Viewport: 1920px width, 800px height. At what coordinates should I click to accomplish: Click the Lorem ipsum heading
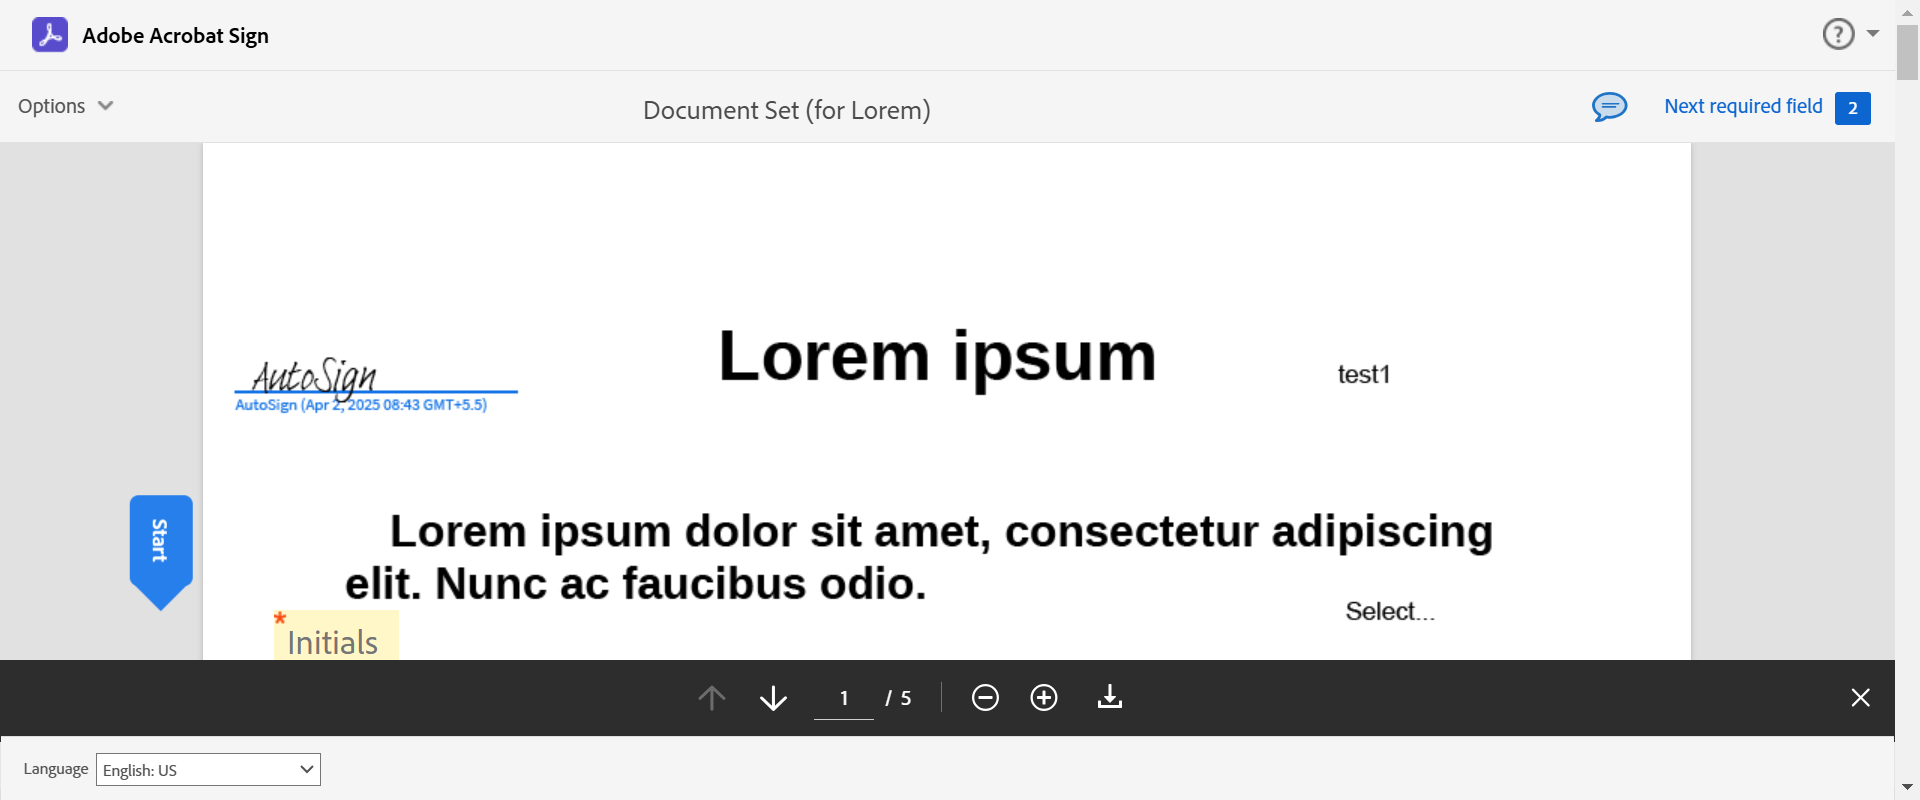tap(937, 357)
